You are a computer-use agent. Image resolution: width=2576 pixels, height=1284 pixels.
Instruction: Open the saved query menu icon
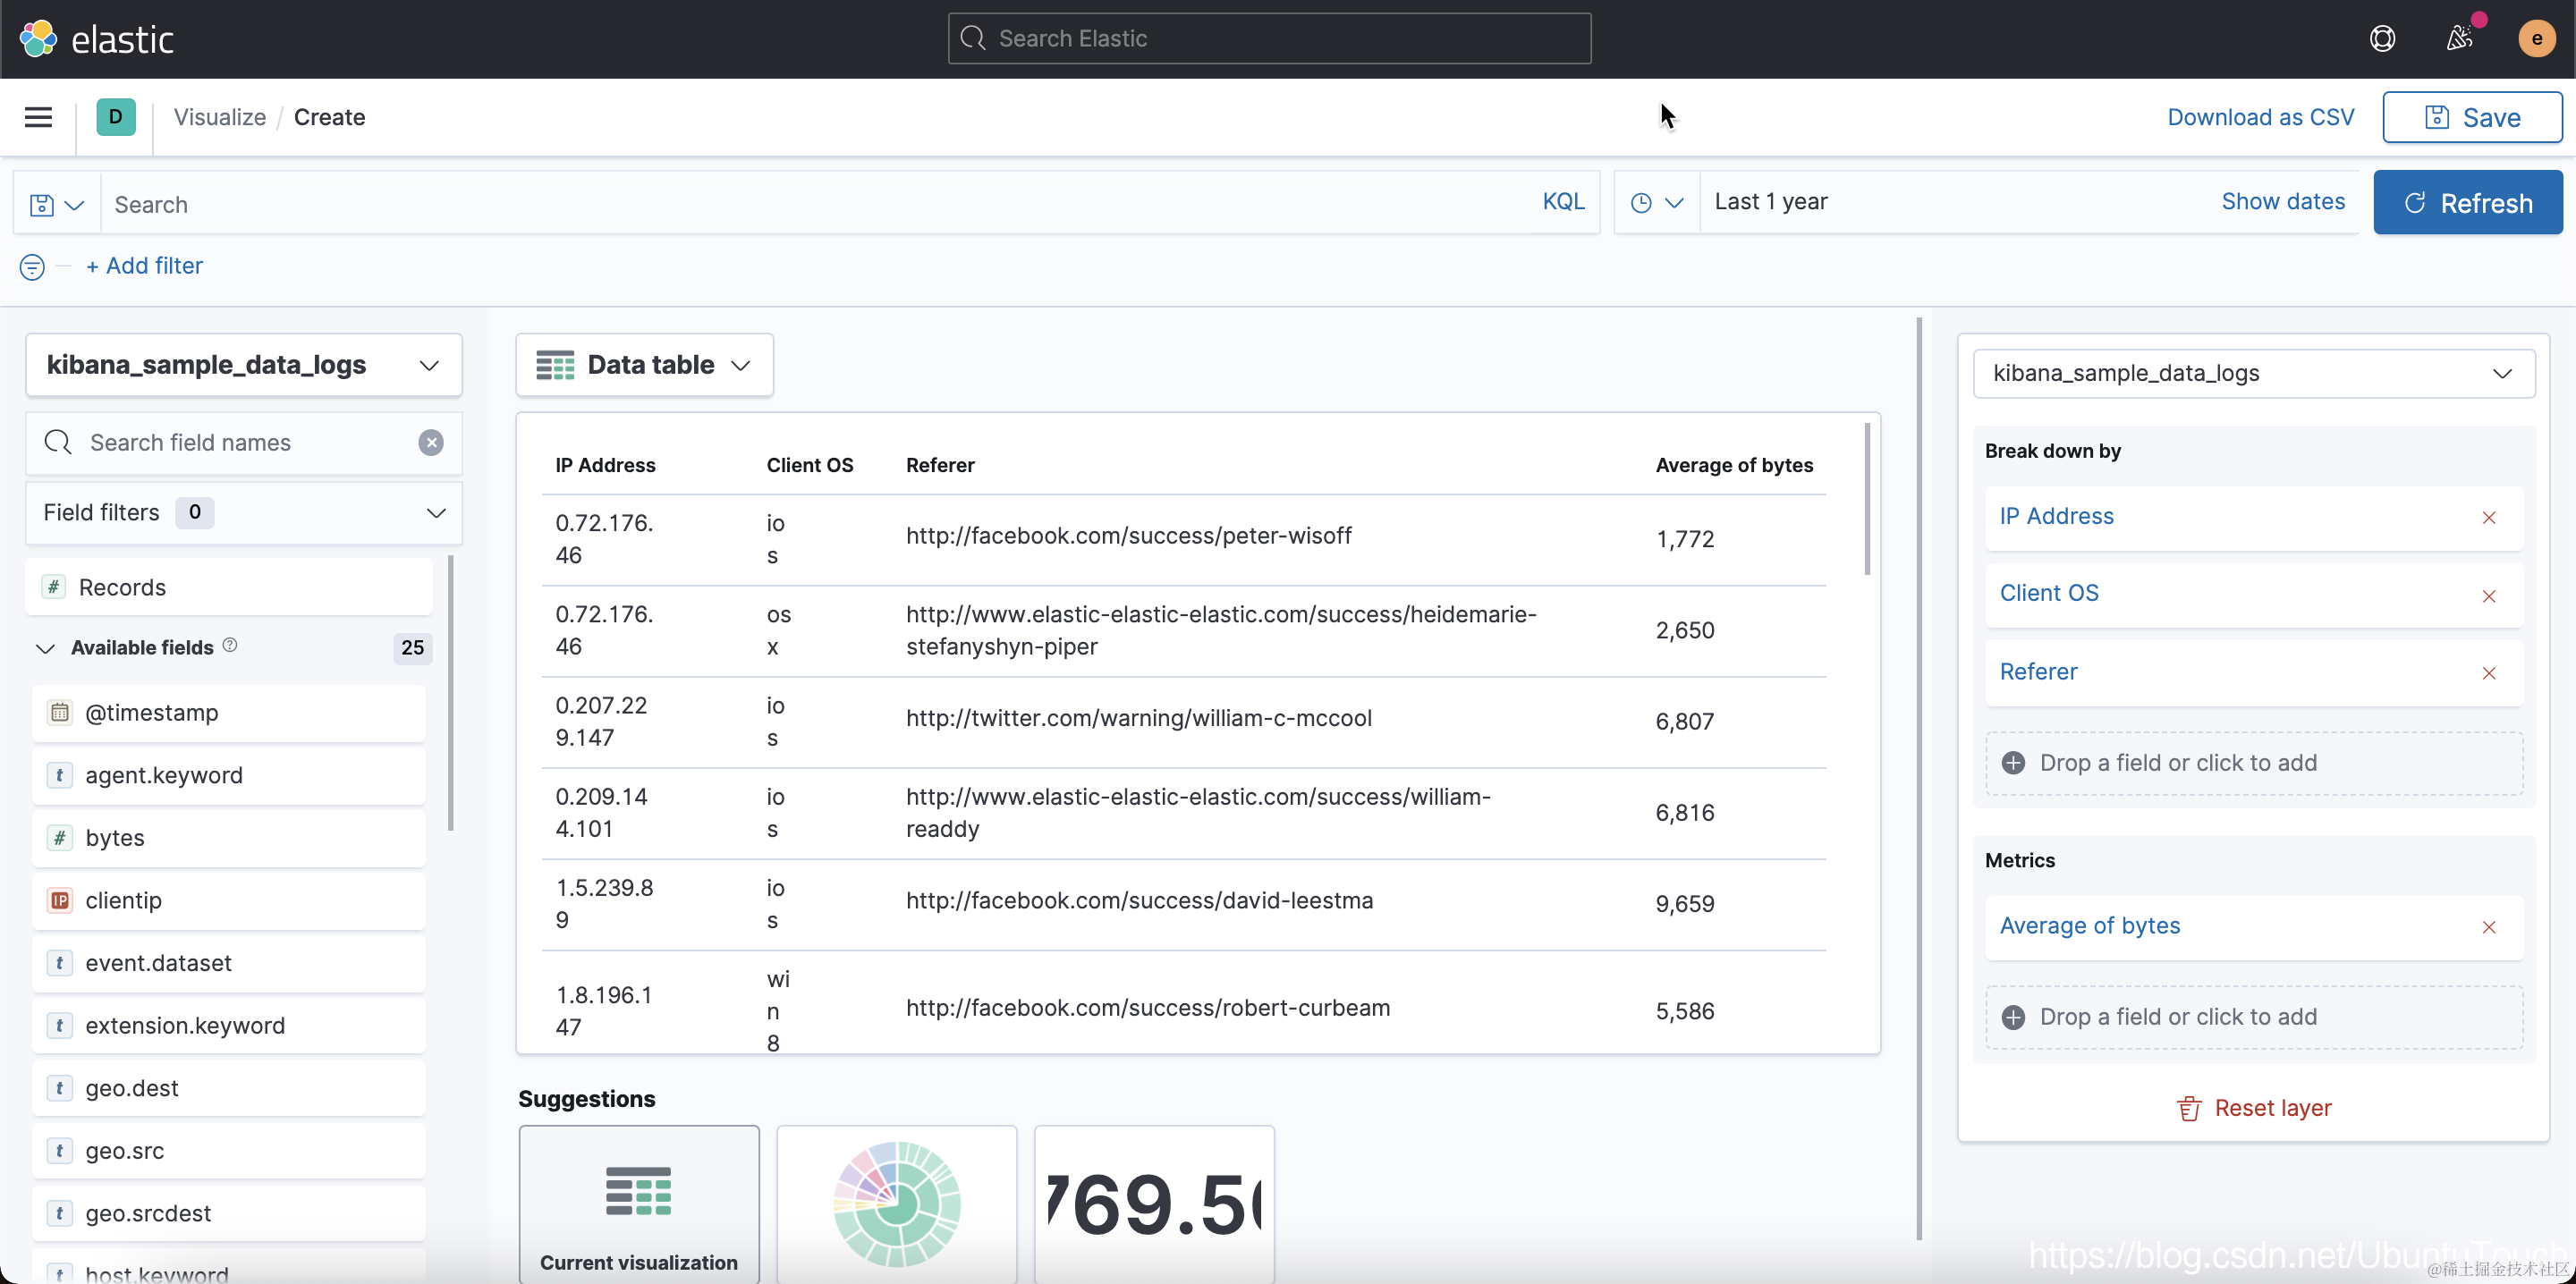point(56,204)
